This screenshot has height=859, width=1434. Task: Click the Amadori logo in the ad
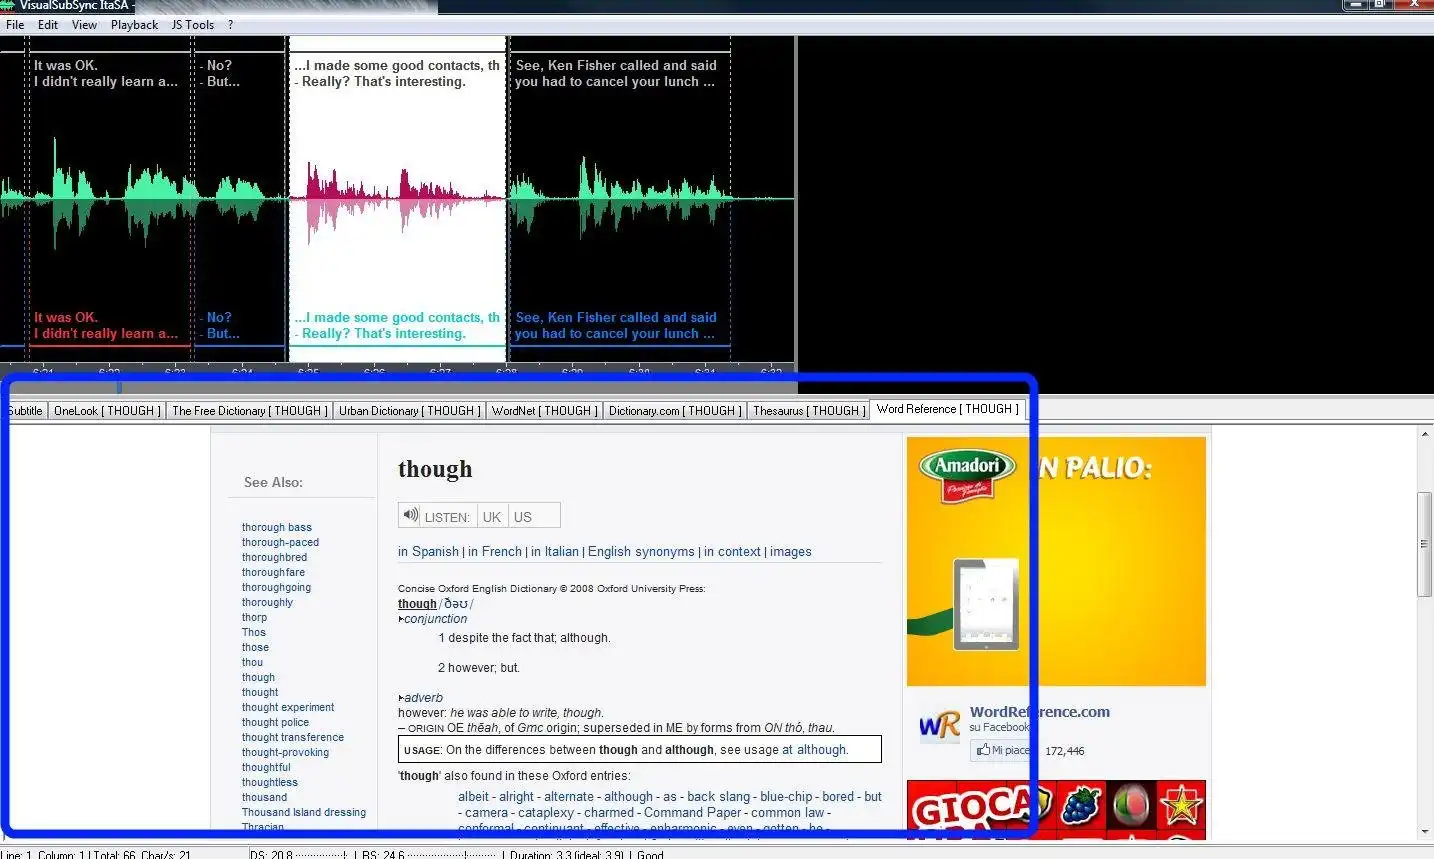[x=968, y=474]
